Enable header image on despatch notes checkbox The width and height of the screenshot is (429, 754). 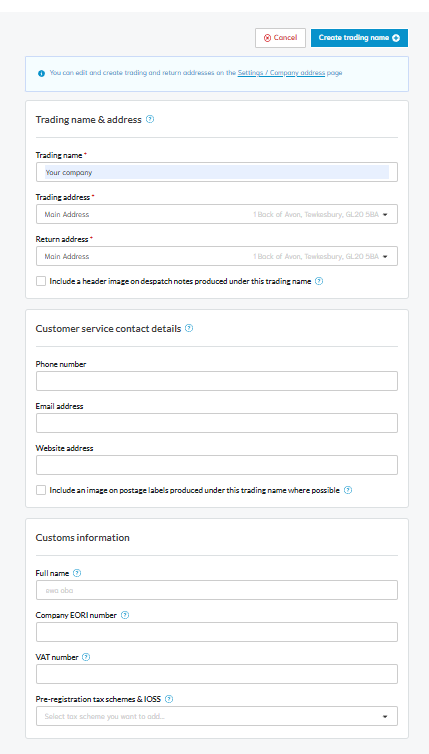point(41,281)
